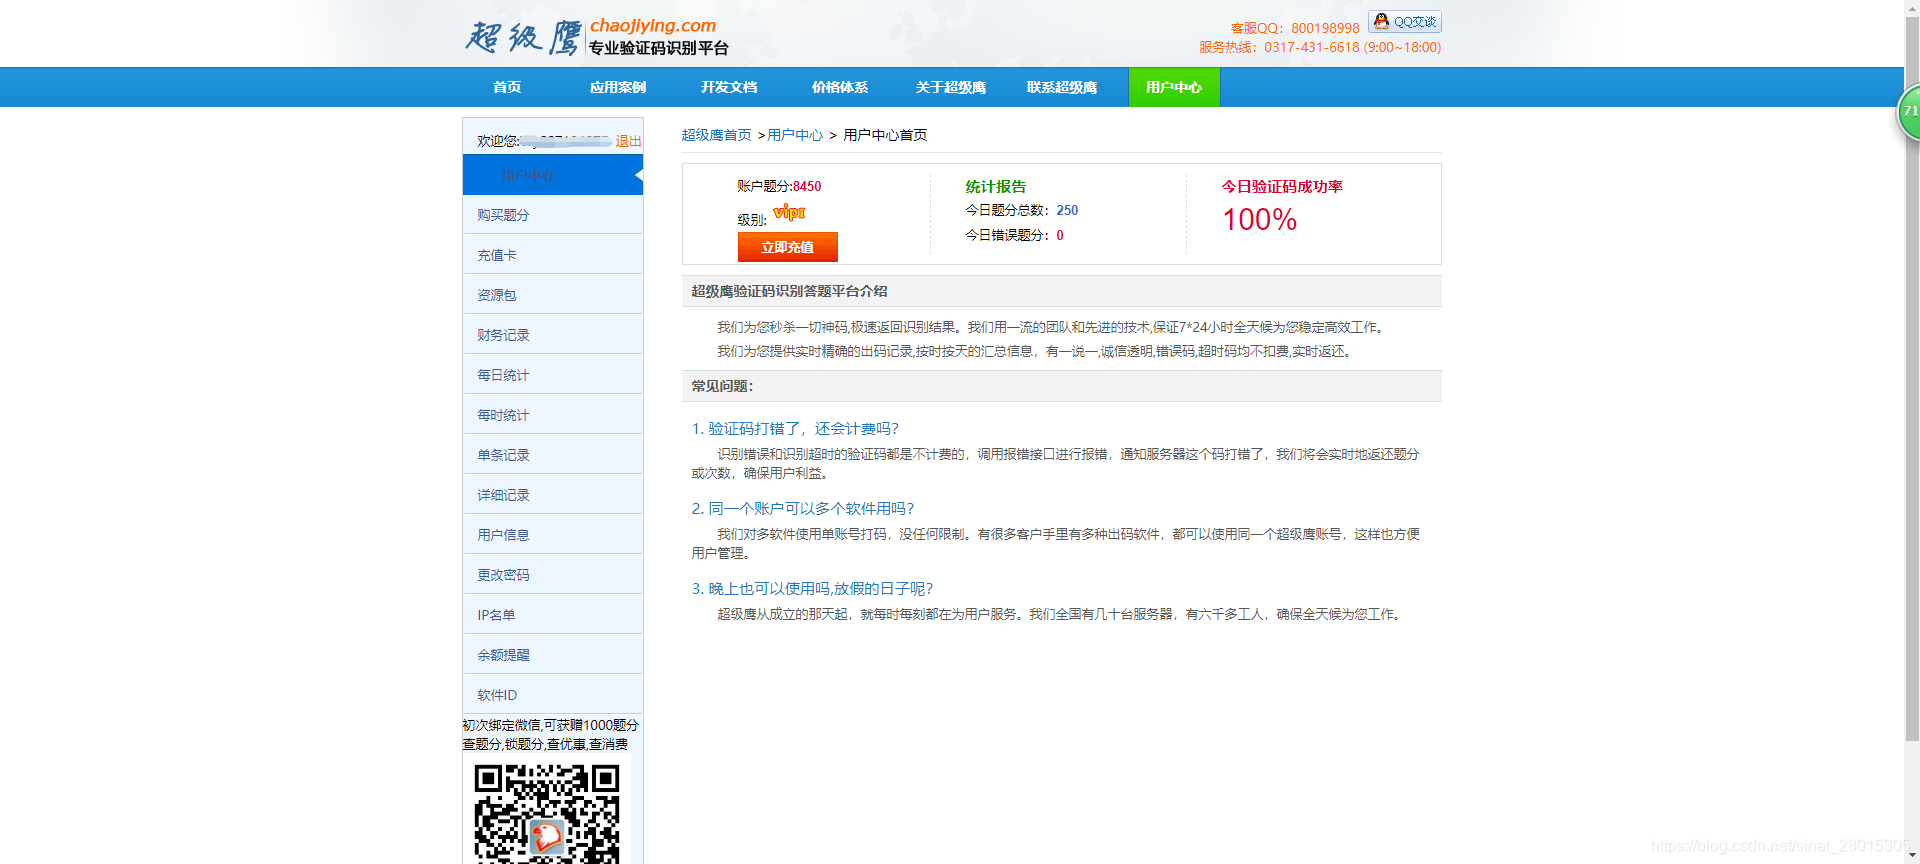Click the 用户中心 breadcrumb link

795,135
